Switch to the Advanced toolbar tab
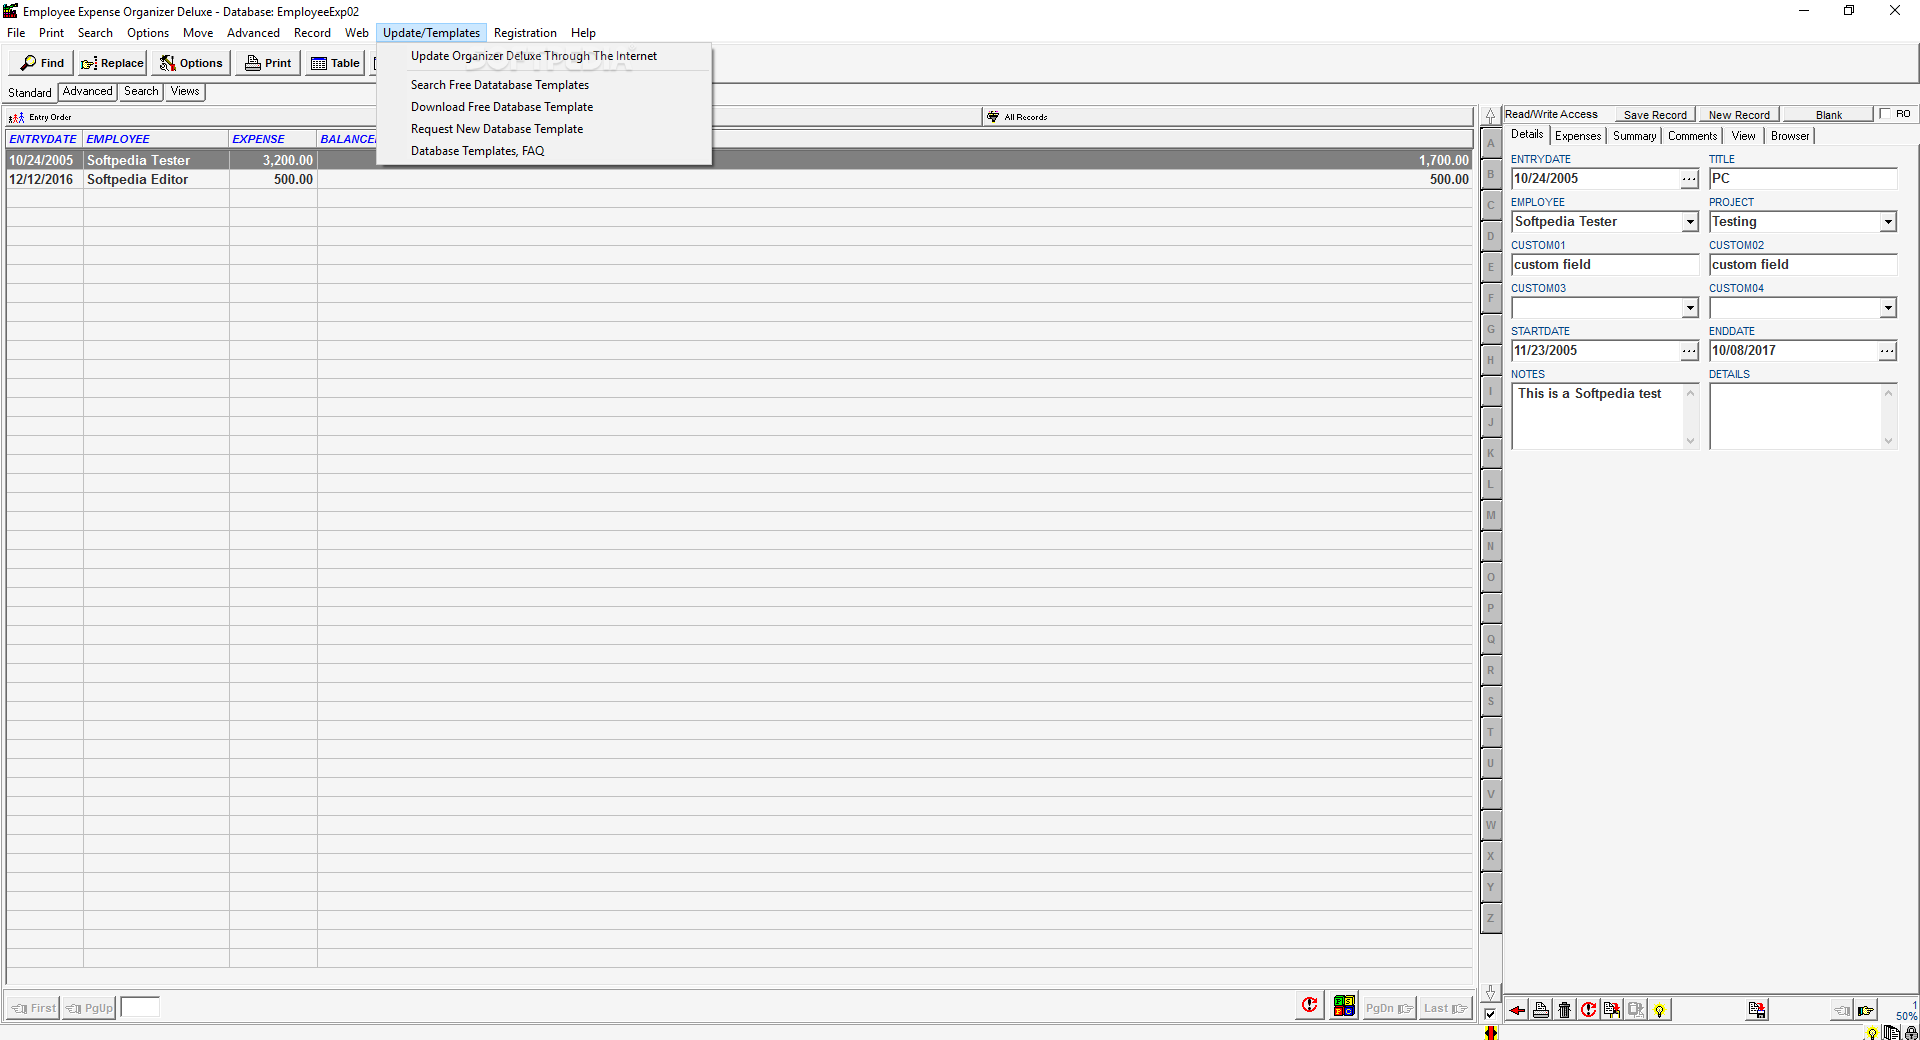Screen dimensions: 1920x1040 coord(88,91)
